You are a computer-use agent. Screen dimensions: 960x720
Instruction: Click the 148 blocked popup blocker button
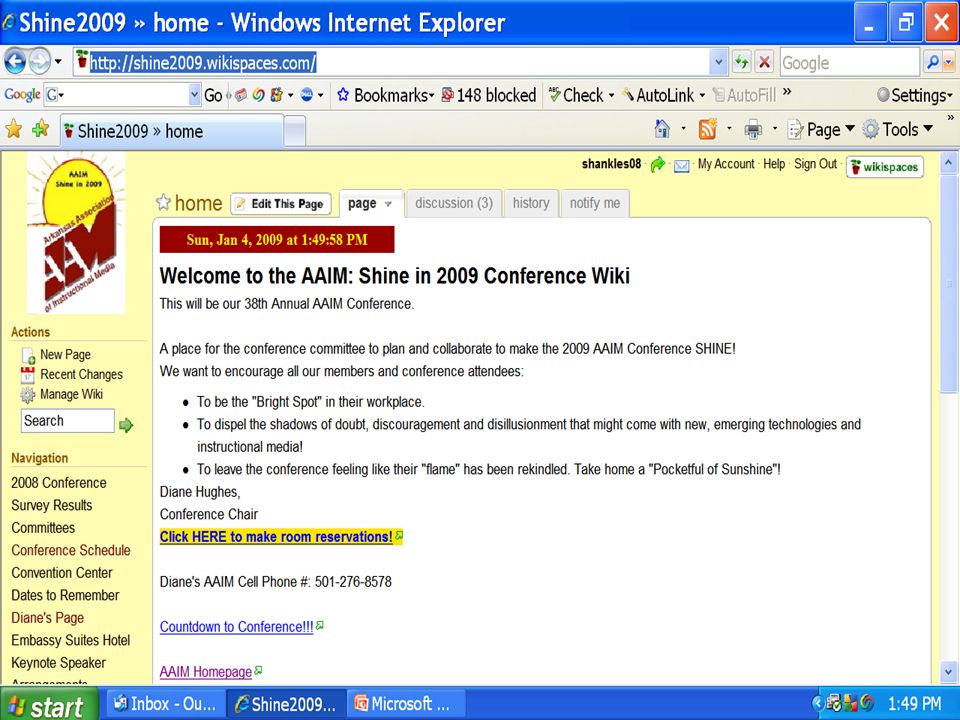489,95
